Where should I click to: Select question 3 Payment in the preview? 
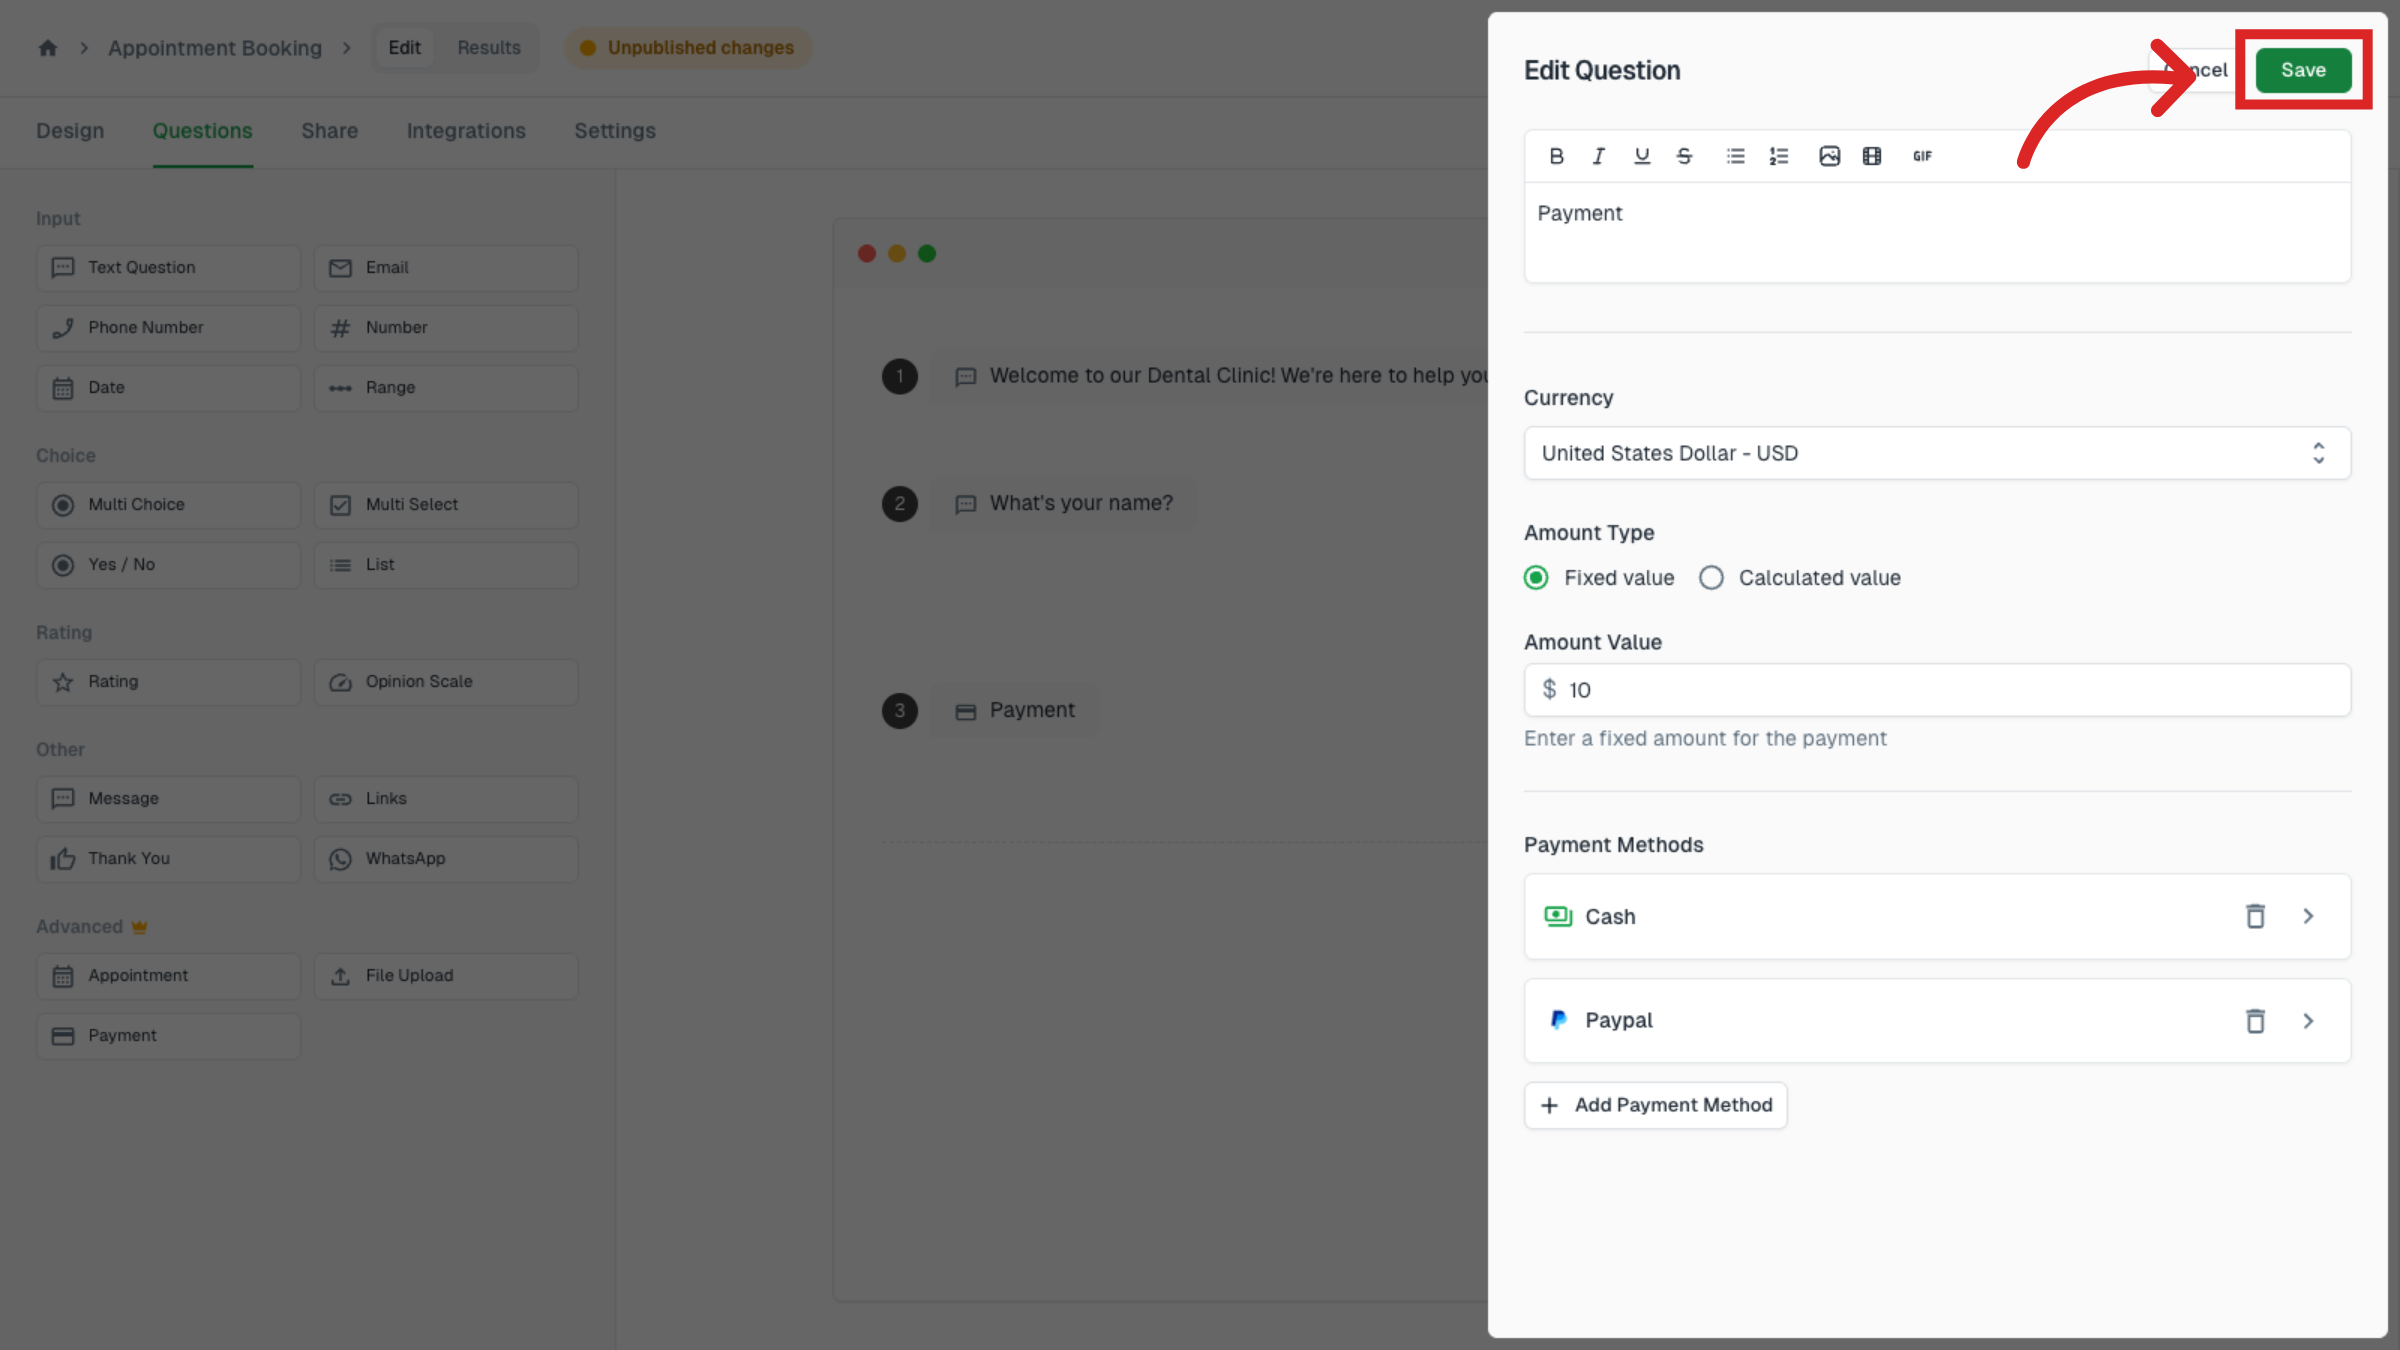click(x=1015, y=711)
